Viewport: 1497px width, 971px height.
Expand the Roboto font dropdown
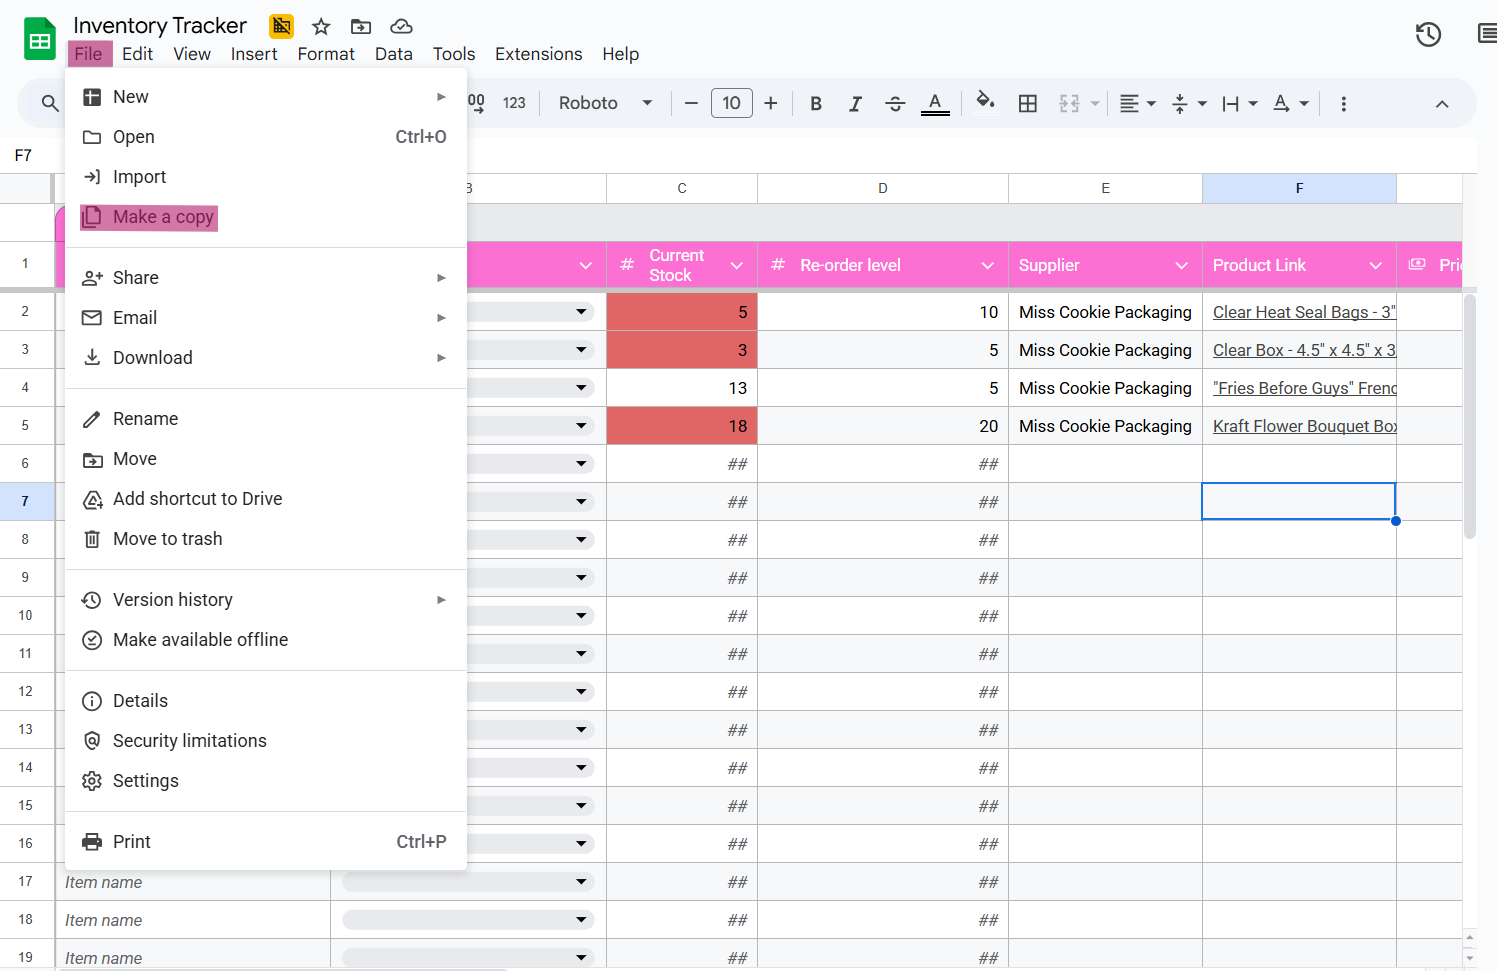click(x=605, y=103)
